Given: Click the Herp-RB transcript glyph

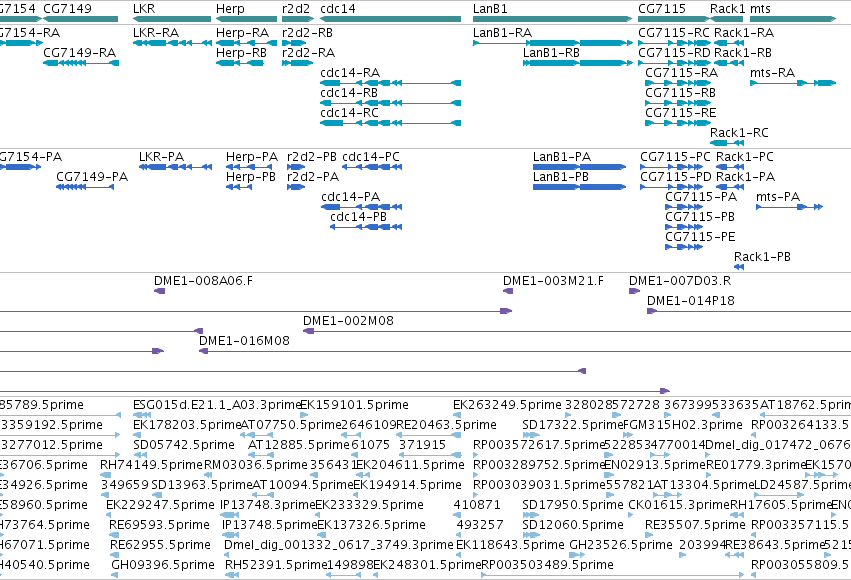Looking at the screenshot, I should tap(240, 63).
